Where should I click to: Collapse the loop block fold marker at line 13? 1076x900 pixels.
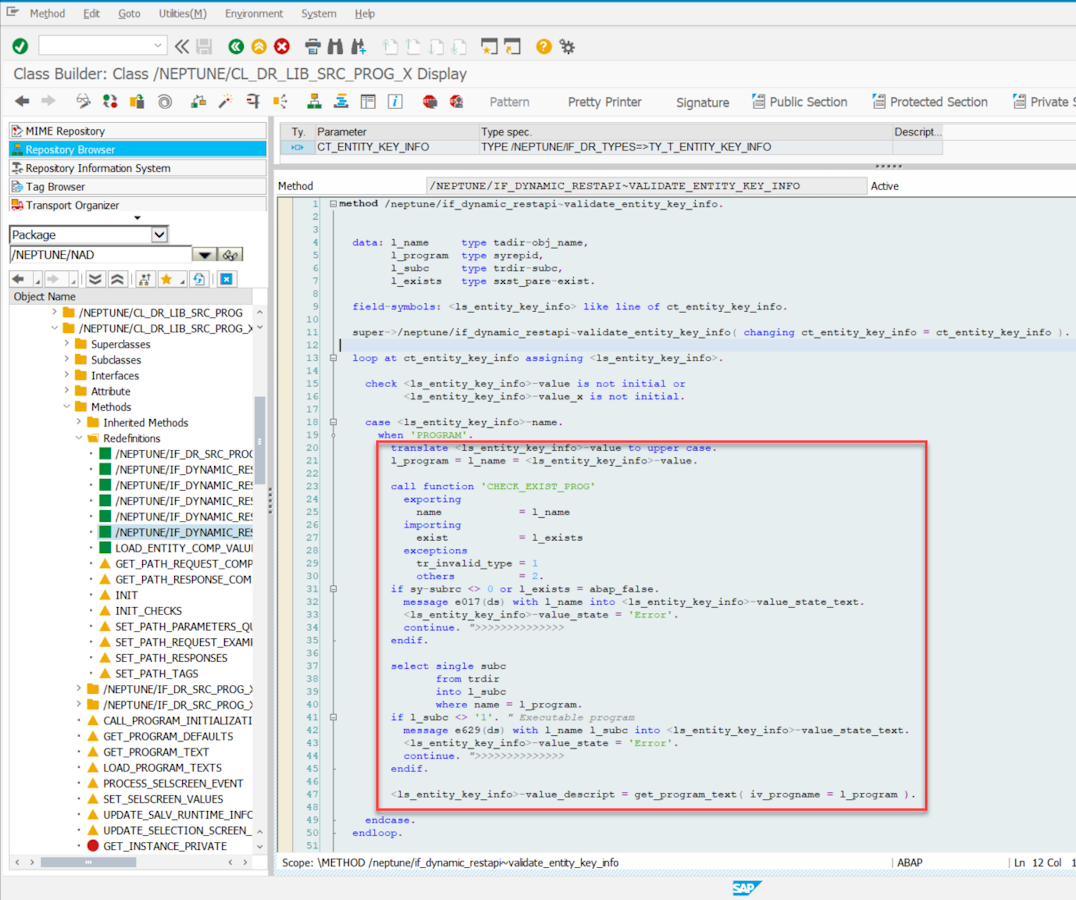click(x=333, y=358)
